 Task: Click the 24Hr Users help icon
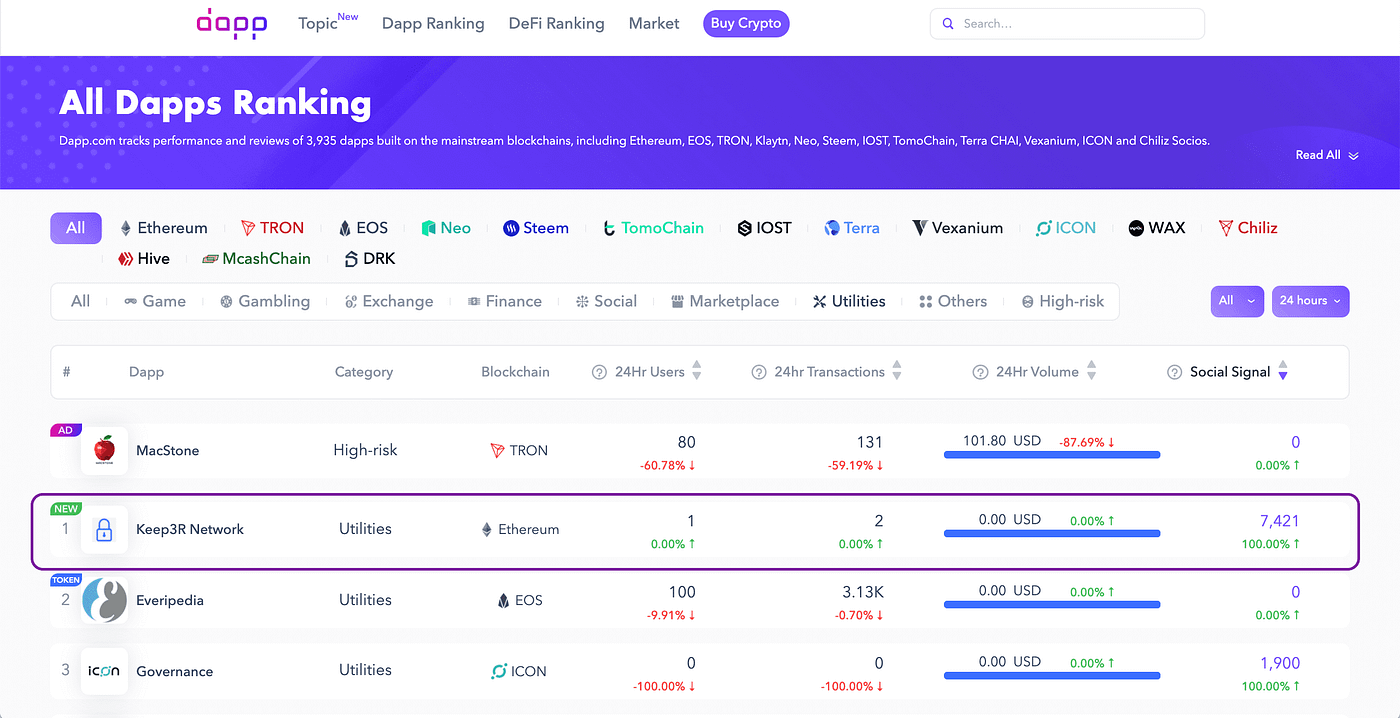599,372
